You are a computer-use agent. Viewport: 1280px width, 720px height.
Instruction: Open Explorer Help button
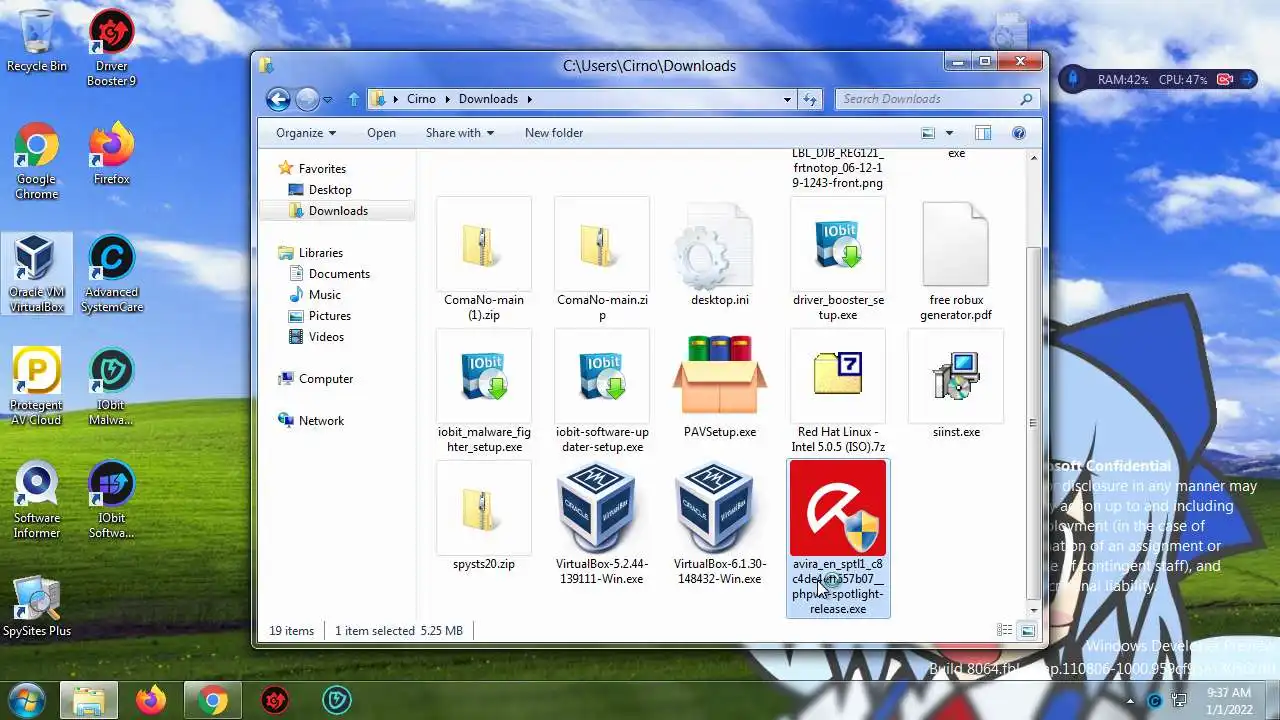(x=1019, y=133)
